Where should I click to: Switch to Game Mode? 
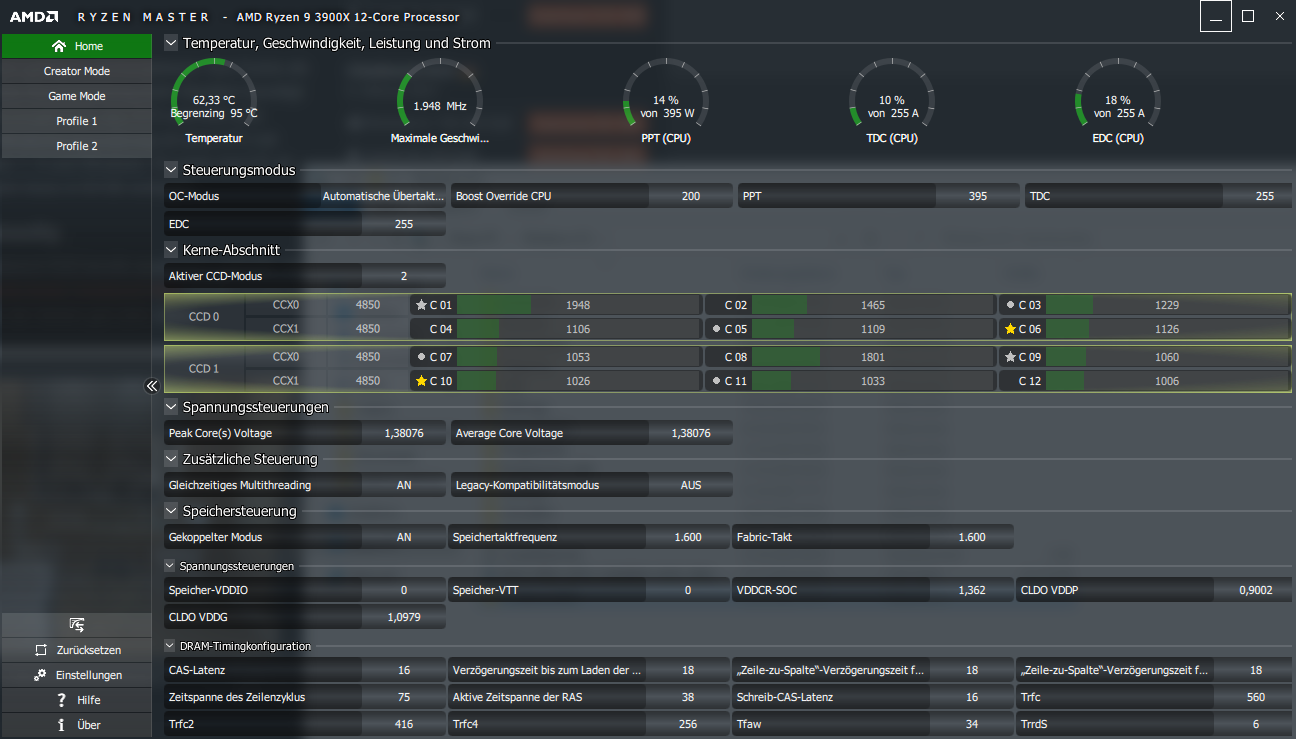click(x=76, y=96)
